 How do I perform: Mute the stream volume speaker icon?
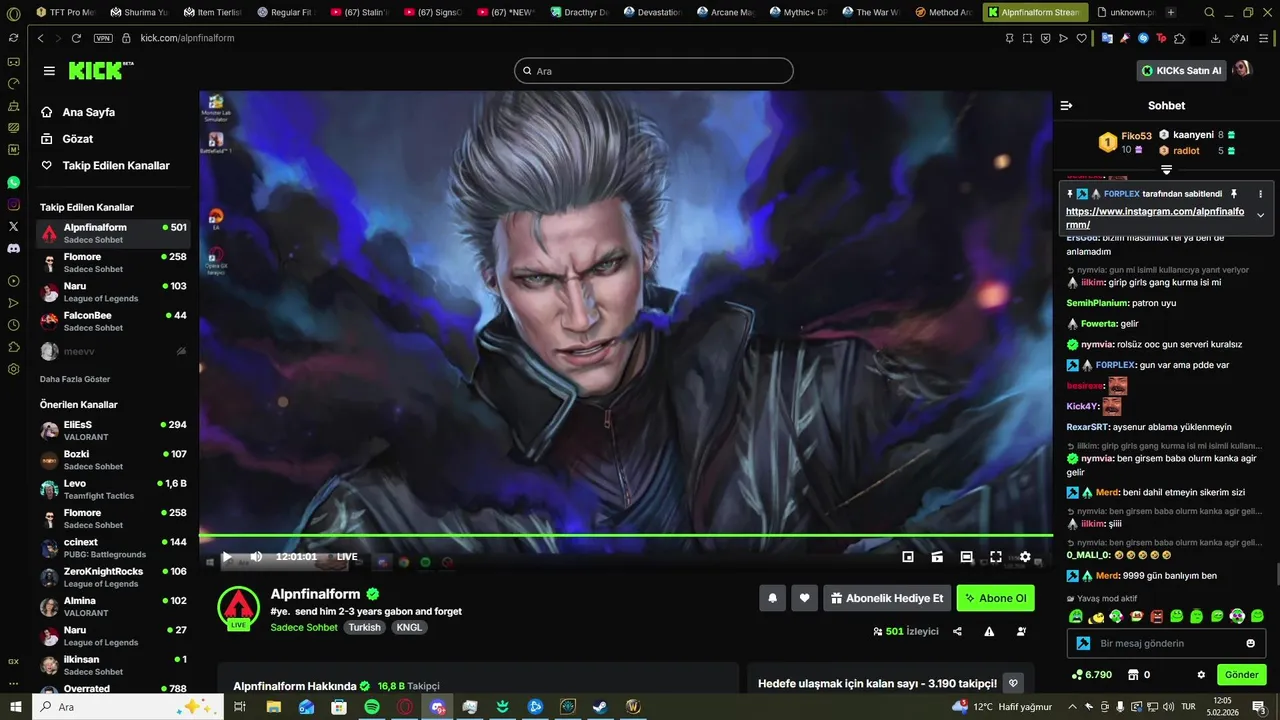point(256,557)
